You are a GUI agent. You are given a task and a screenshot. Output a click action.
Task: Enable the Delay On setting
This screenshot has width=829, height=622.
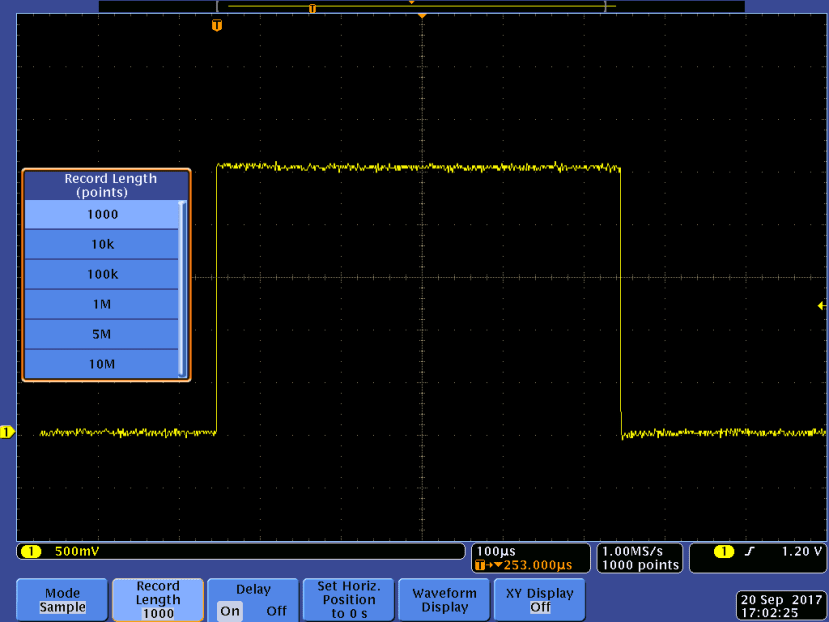[x=229, y=608]
